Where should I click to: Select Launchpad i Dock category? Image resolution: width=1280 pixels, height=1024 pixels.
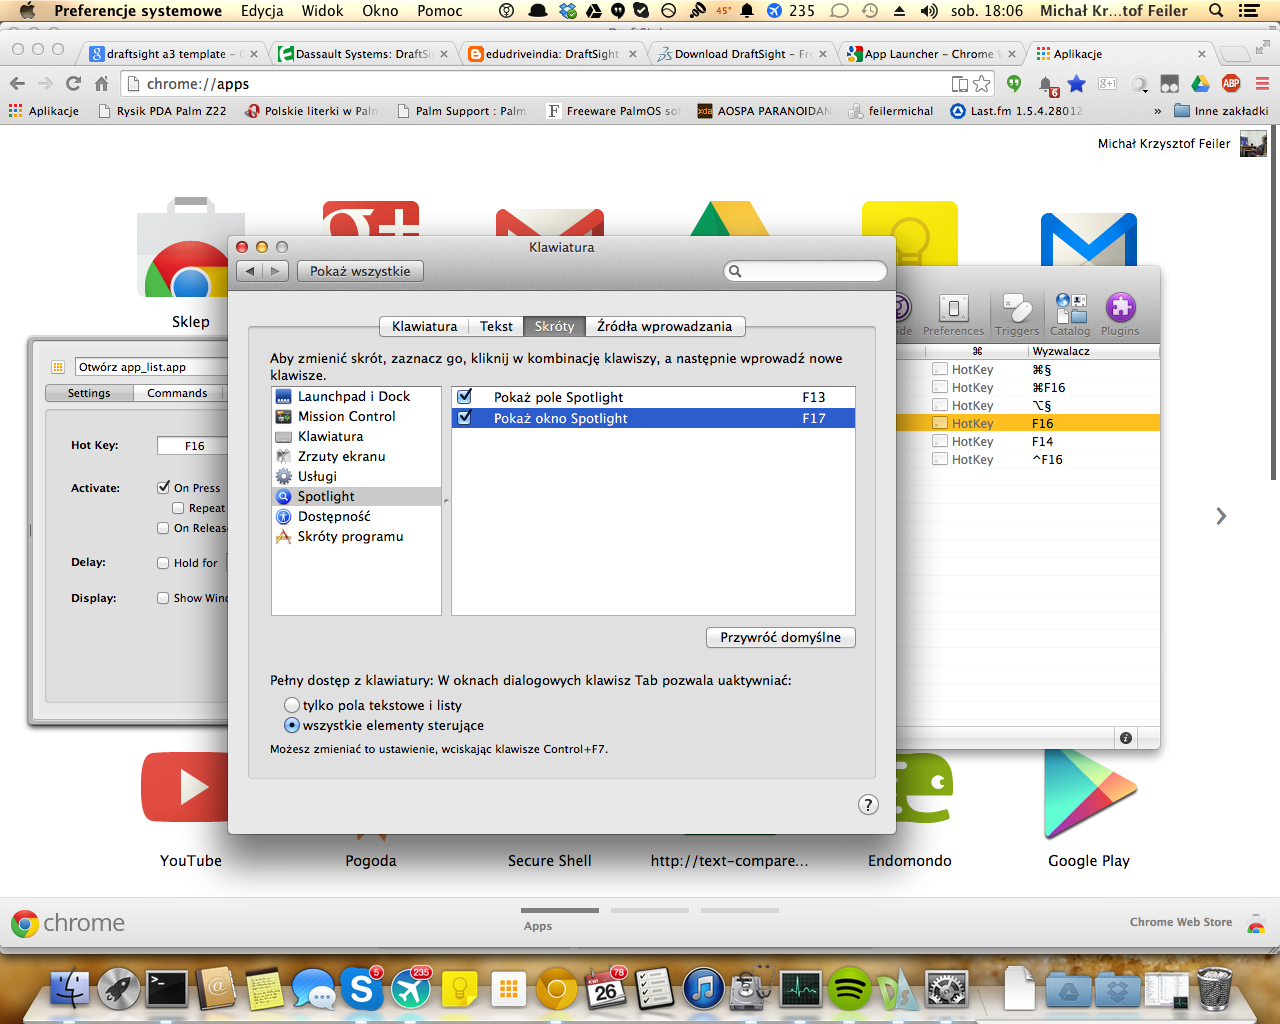(356, 396)
